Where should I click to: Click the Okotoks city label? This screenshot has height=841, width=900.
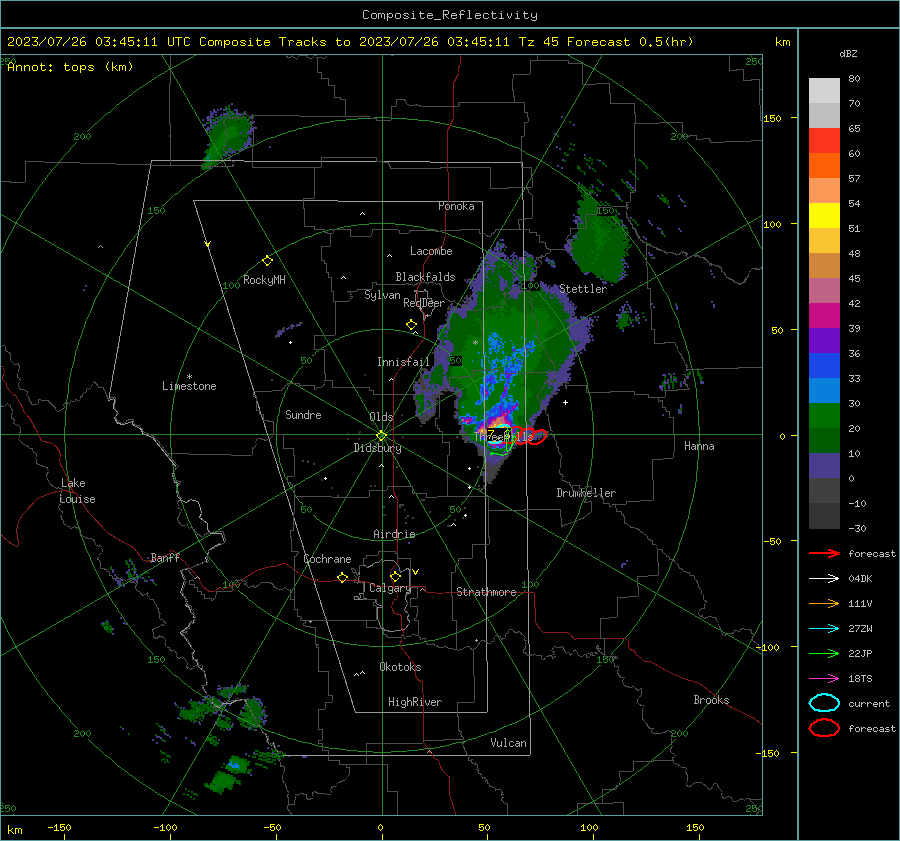pyautogui.click(x=400, y=667)
